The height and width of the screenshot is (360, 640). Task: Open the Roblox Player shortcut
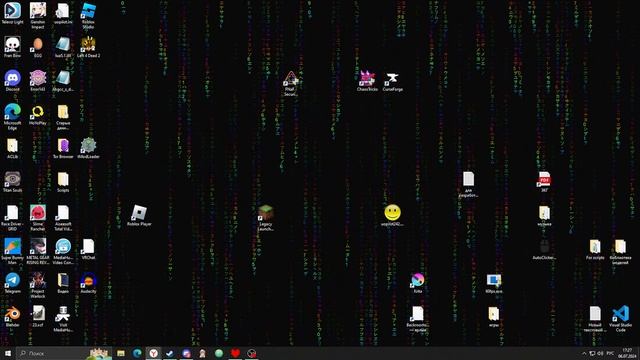pyautogui.click(x=139, y=215)
